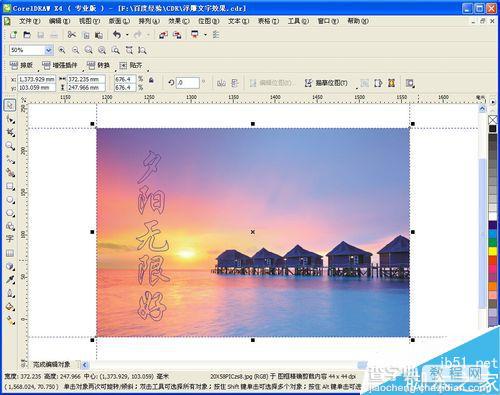Open the 位图(B) menu
Screen dimensions: 500x395
(209, 21)
